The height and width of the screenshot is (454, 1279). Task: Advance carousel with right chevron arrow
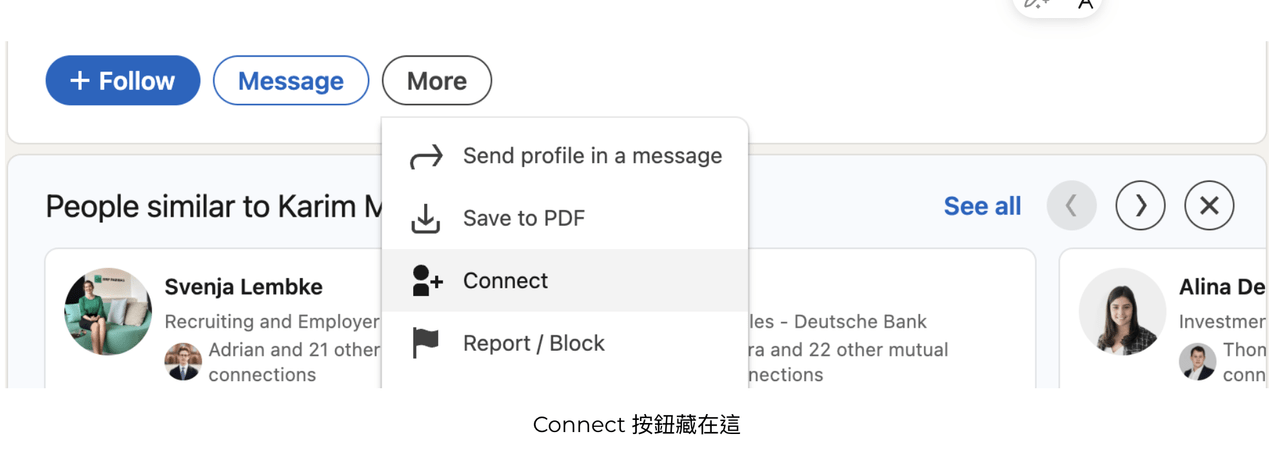coord(1141,206)
